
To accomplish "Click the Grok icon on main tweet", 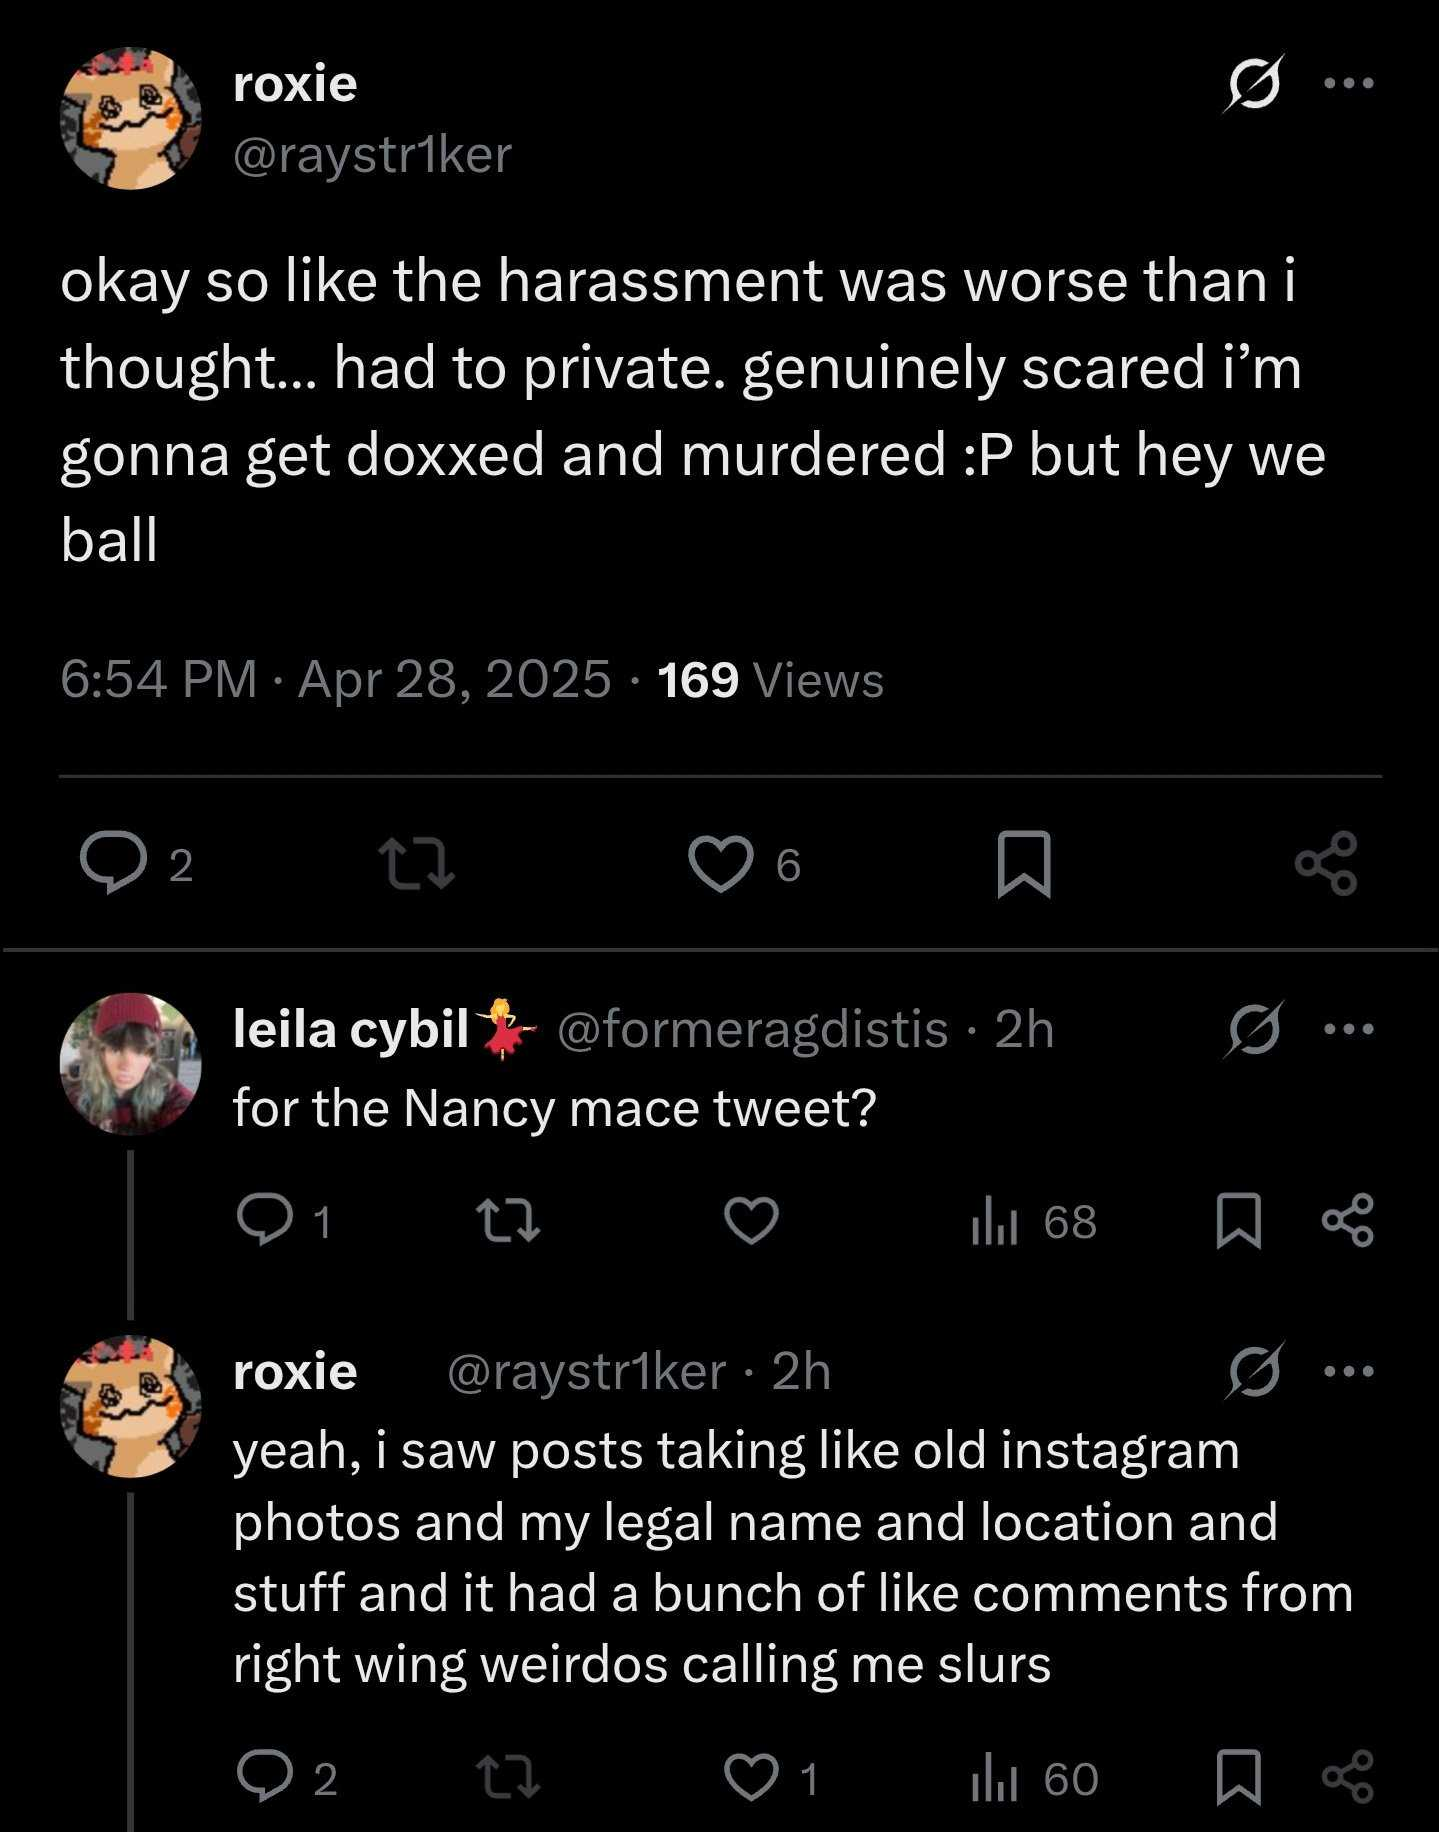I will [x=1253, y=83].
